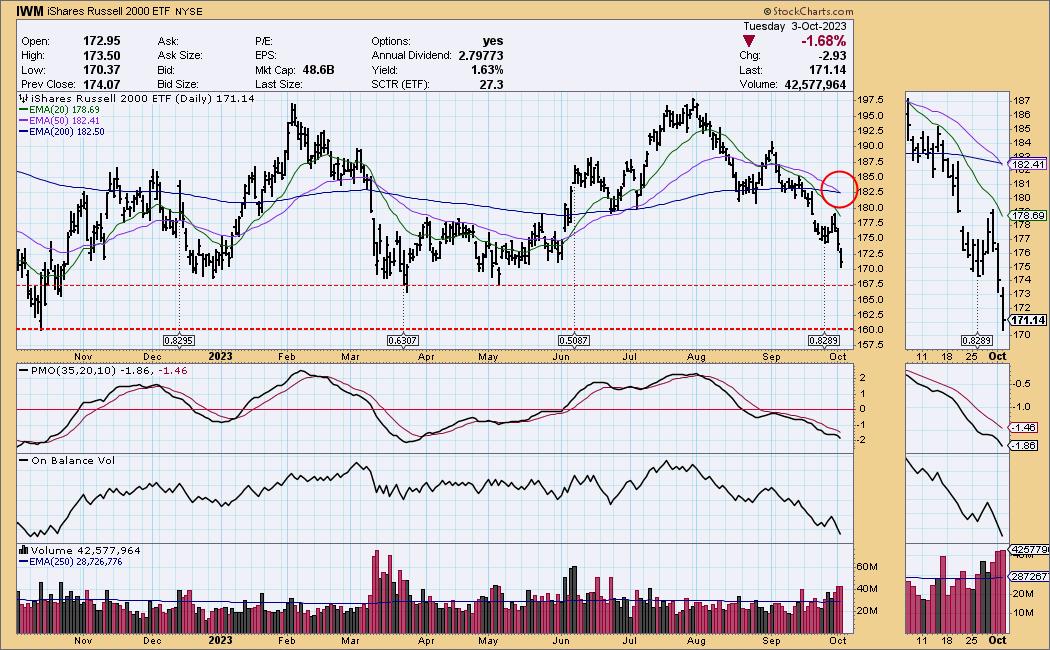Click the red down-triangle change indicator
This screenshot has height=650, width=1050.
click(749, 42)
